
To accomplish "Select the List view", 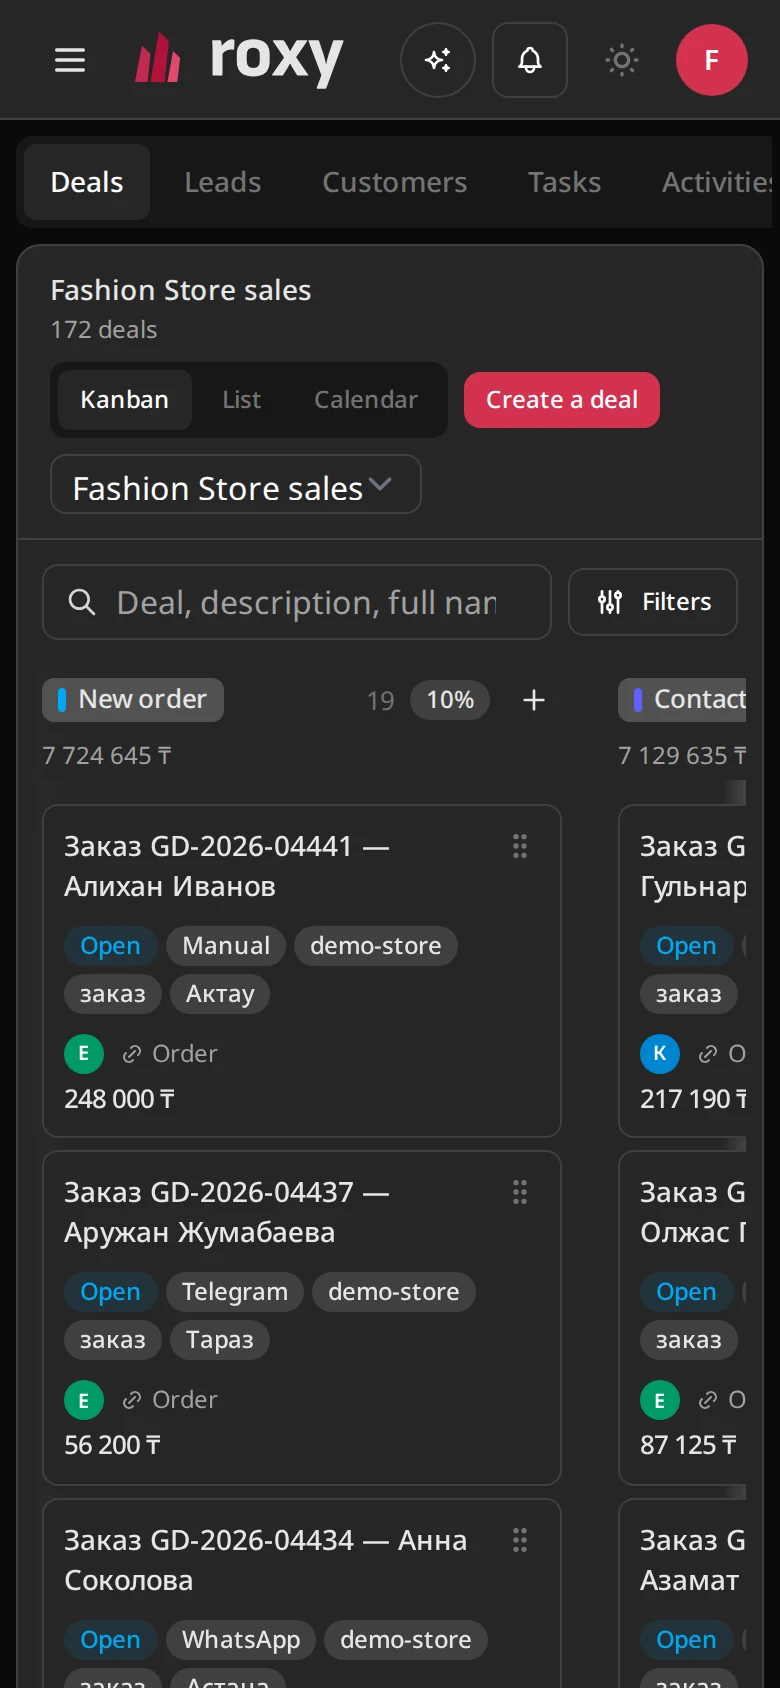I will (x=242, y=400).
